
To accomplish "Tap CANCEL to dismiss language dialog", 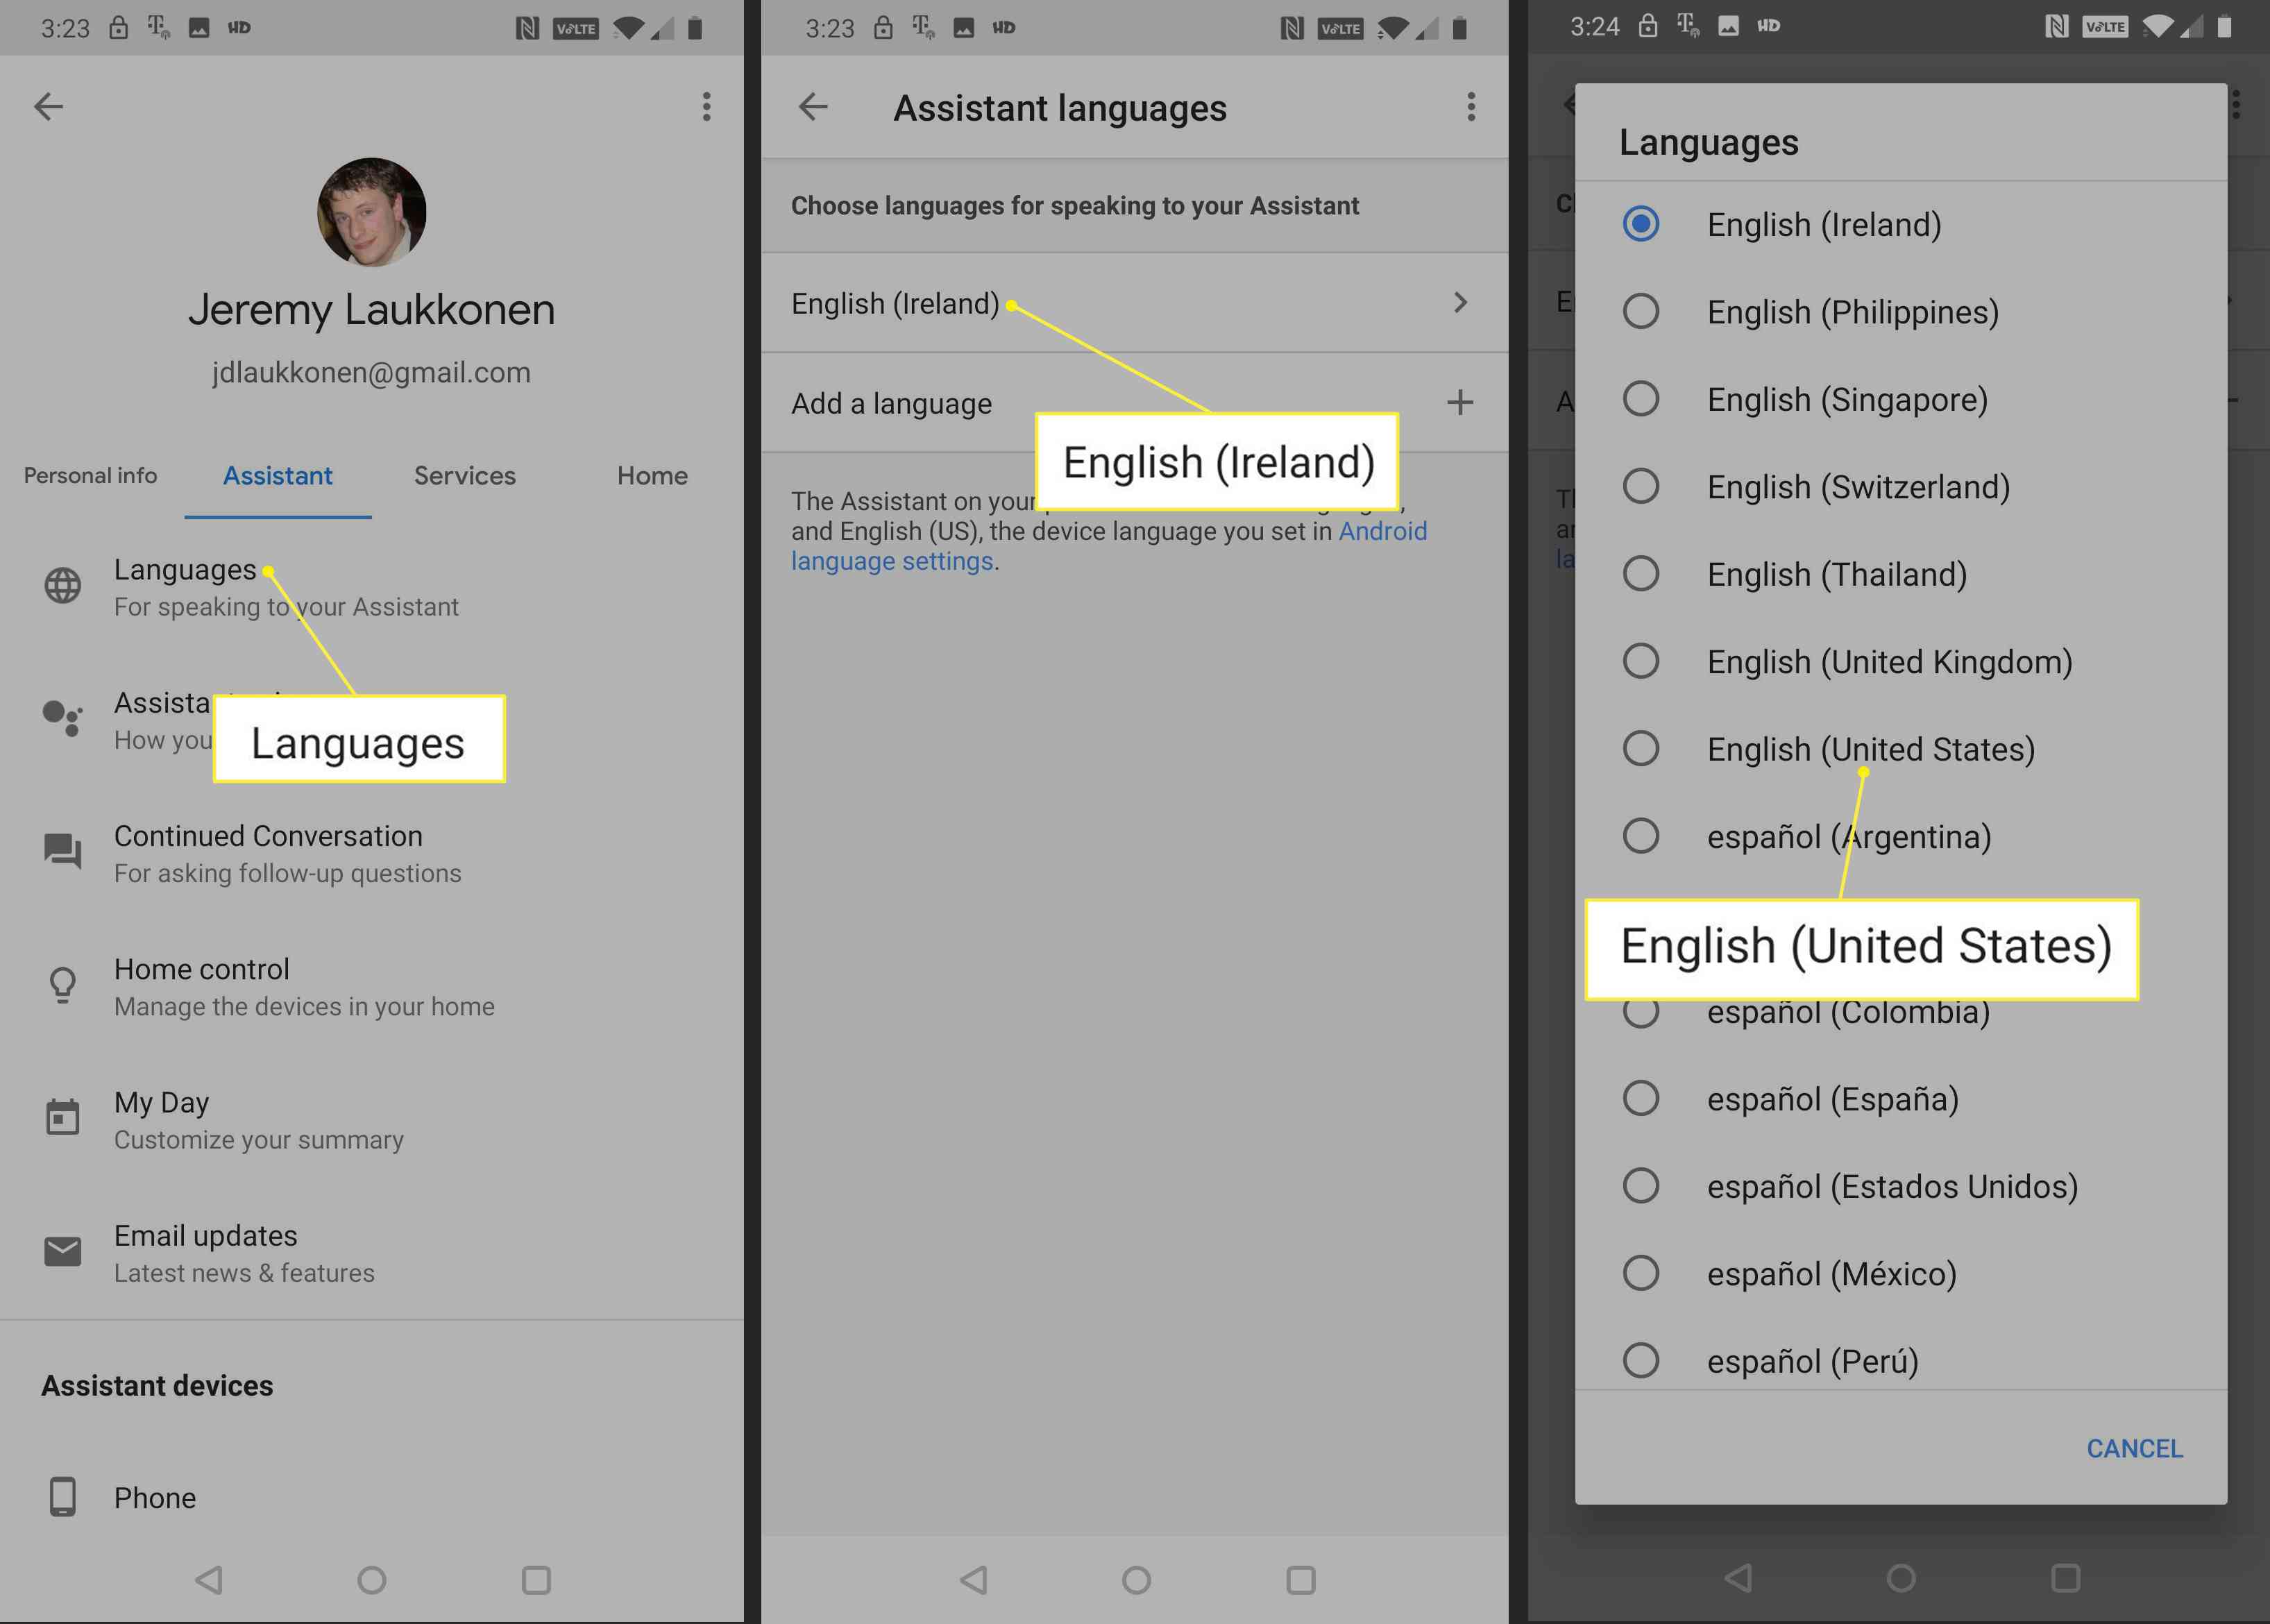I will click(x=2131, y=1448).
